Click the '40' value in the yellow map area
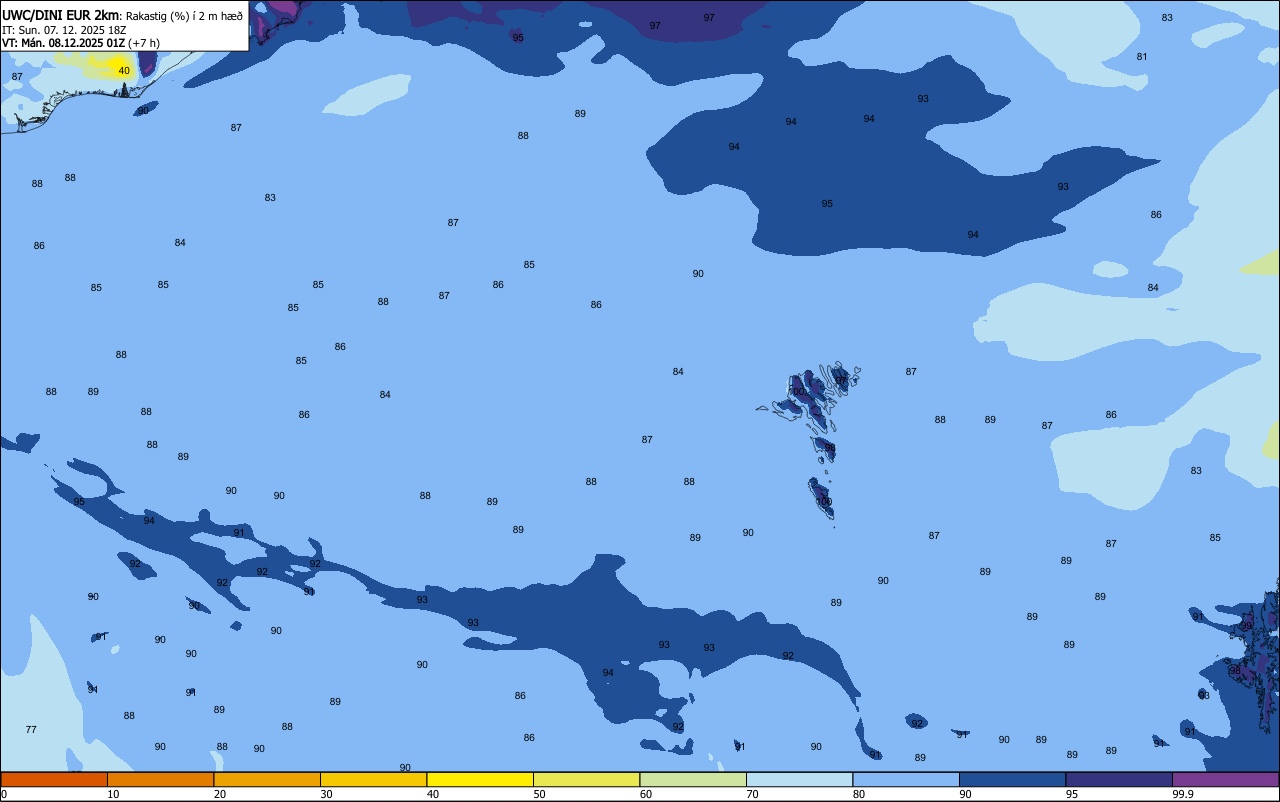The image size is (1280, 802). pos(124,71)
